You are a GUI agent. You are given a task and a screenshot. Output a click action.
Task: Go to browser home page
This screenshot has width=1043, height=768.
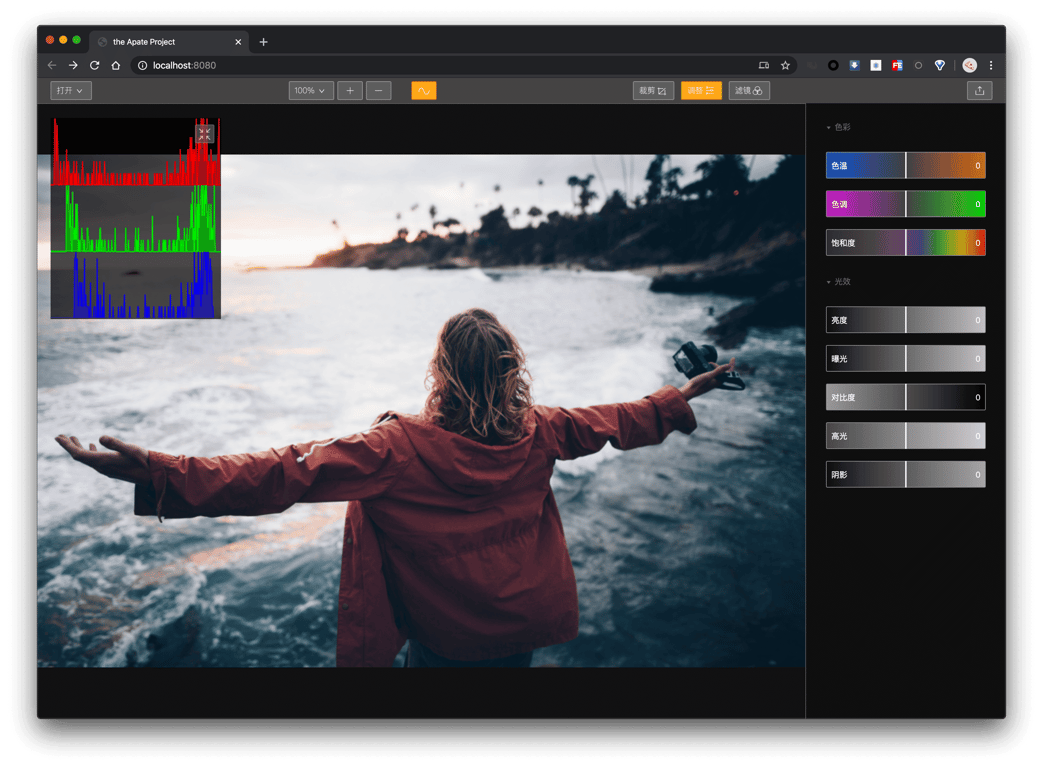coord(116,66)
